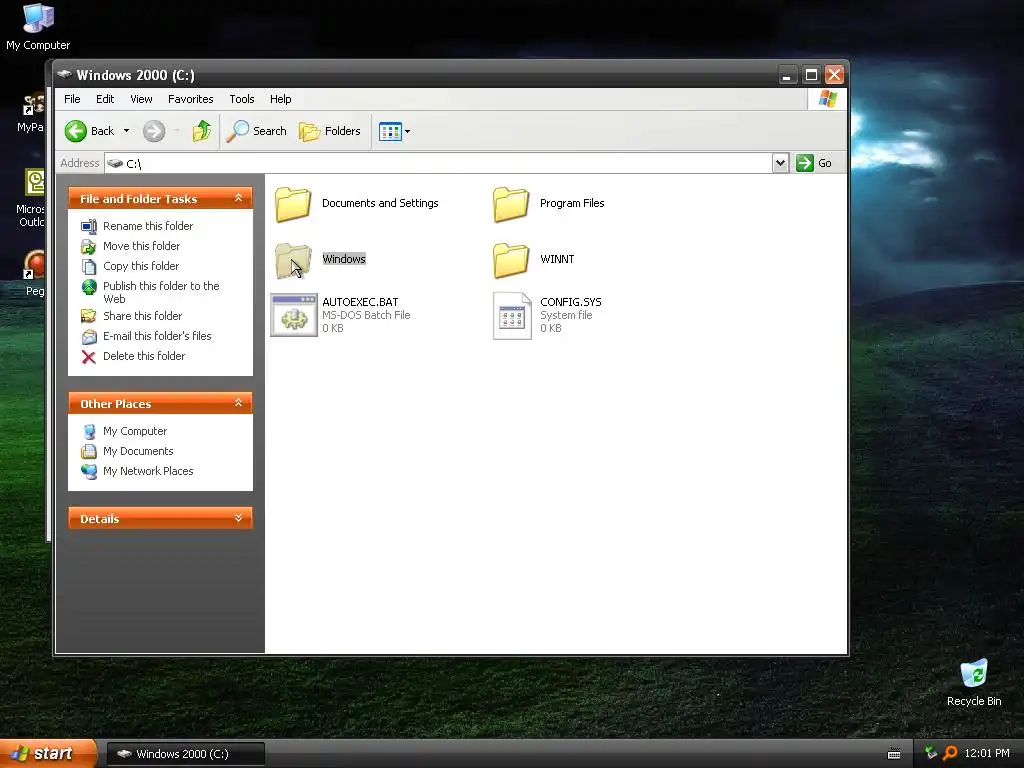
Task: Click the Start button
Action: tap(47, 754)
